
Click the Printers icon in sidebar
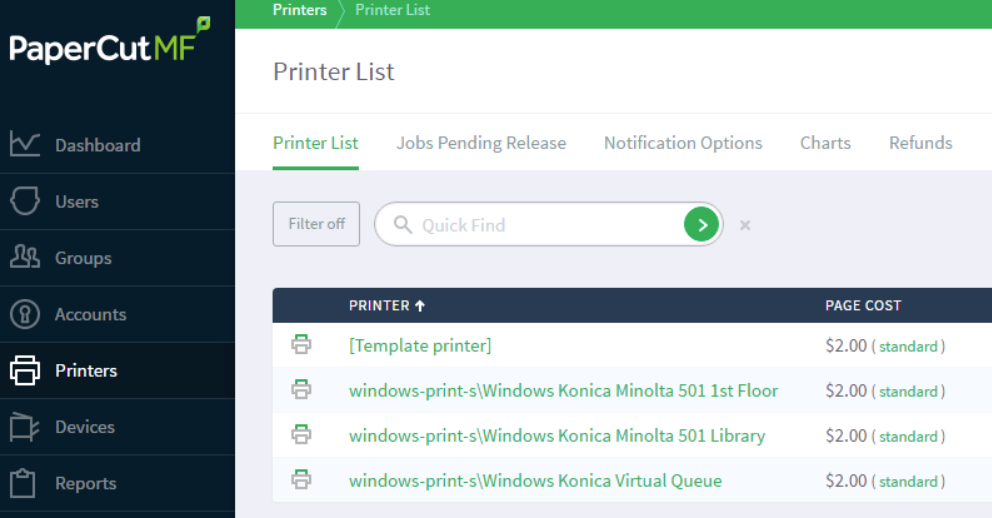[x=25, y=370]
